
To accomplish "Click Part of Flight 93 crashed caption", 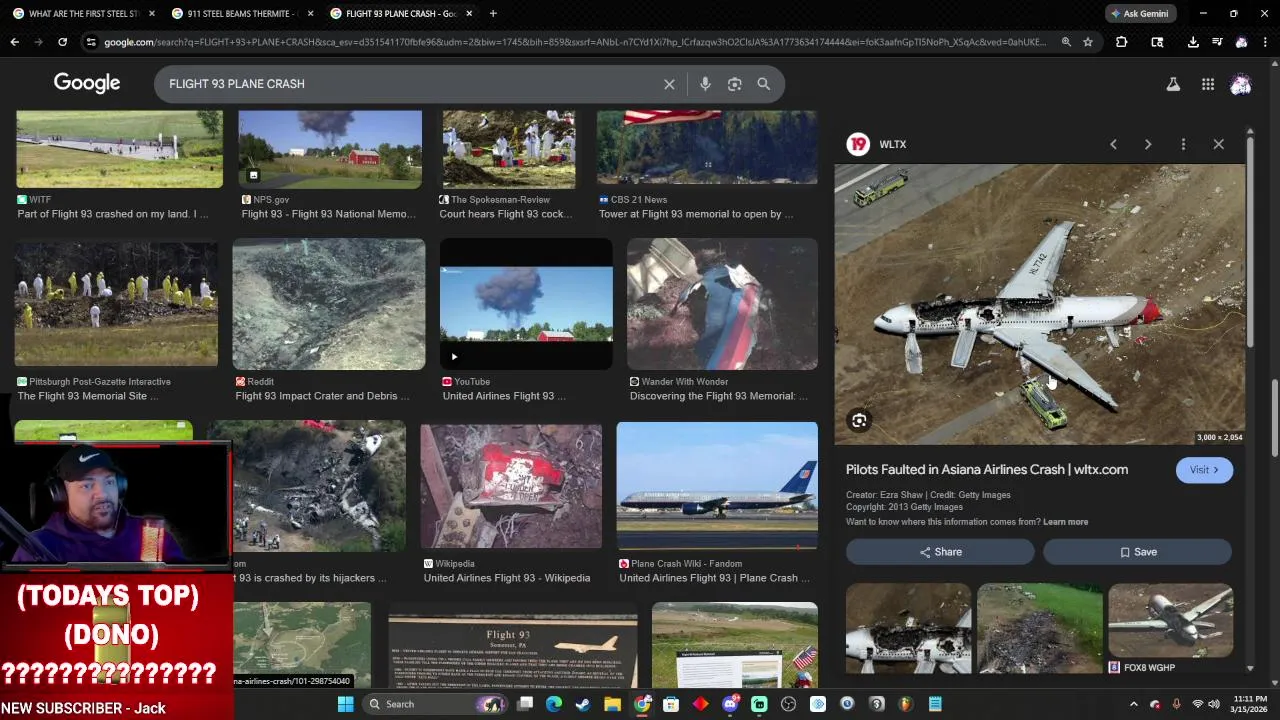I will (x=113, y=214).
